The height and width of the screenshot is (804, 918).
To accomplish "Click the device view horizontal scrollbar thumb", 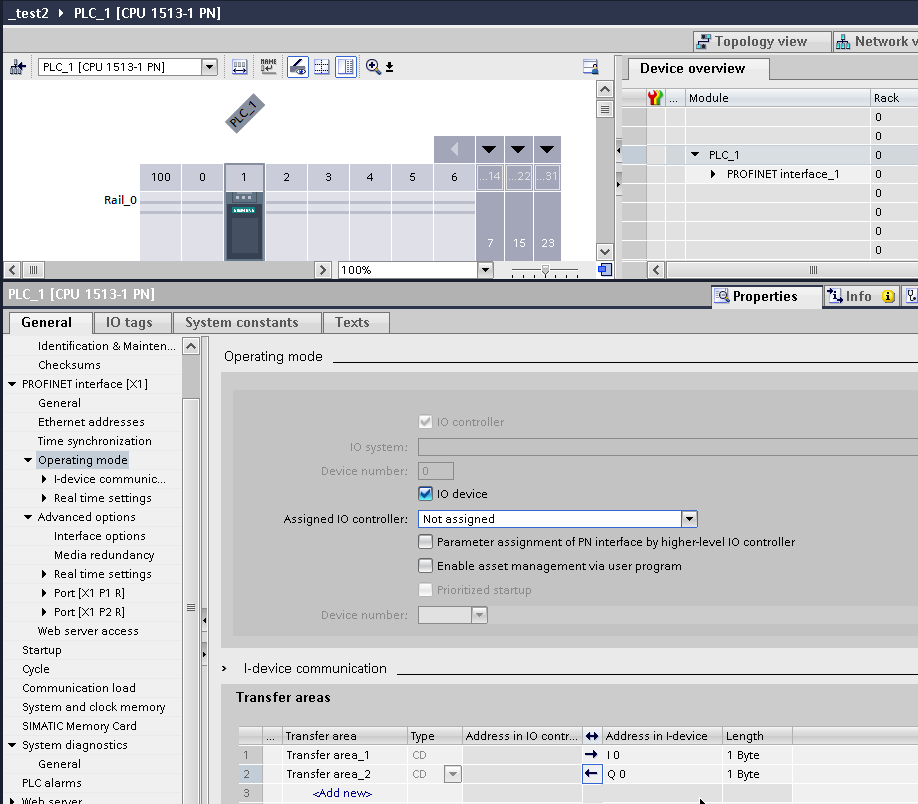I will (33, 270).
